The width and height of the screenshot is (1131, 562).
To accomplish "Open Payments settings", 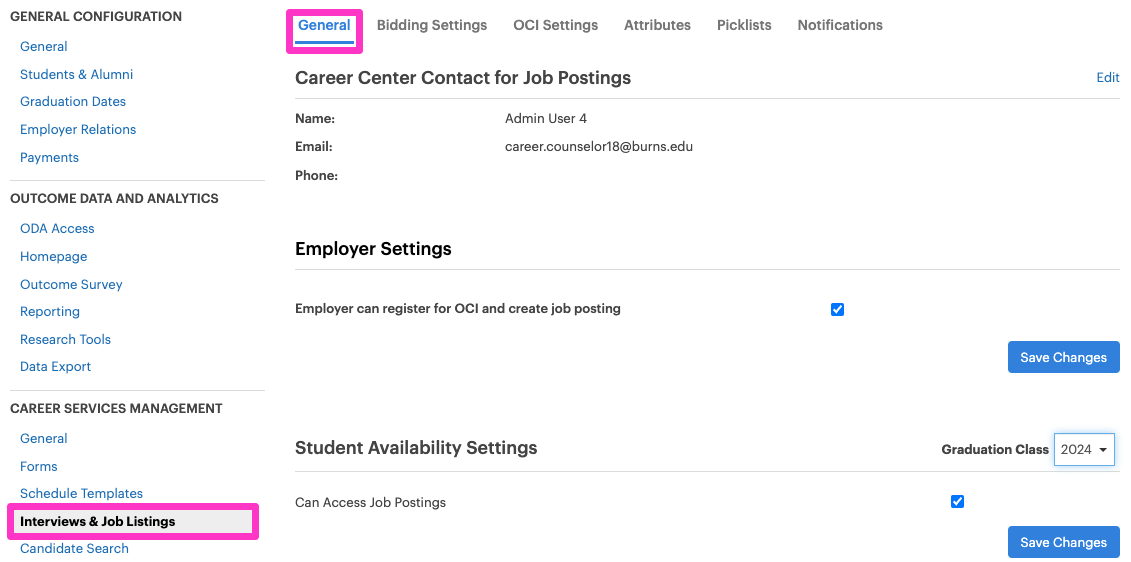I will point(49,157).
